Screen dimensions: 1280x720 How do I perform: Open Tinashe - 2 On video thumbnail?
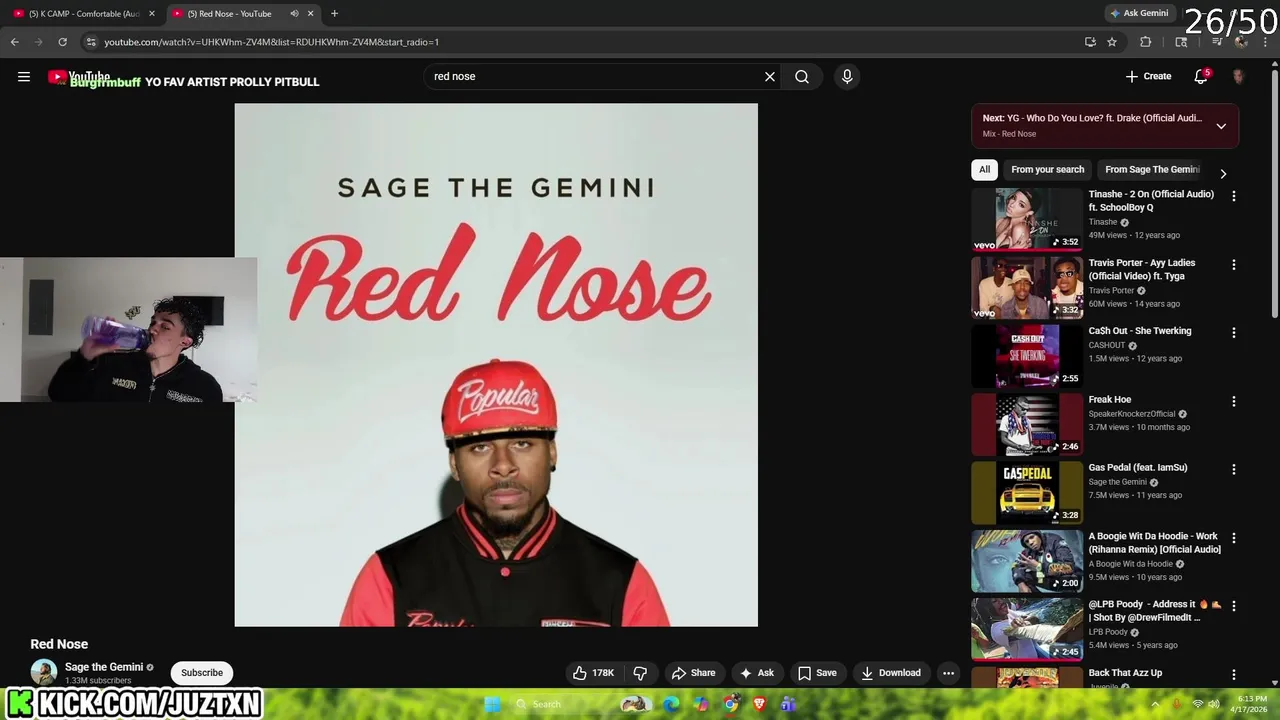click(1027, 219)
